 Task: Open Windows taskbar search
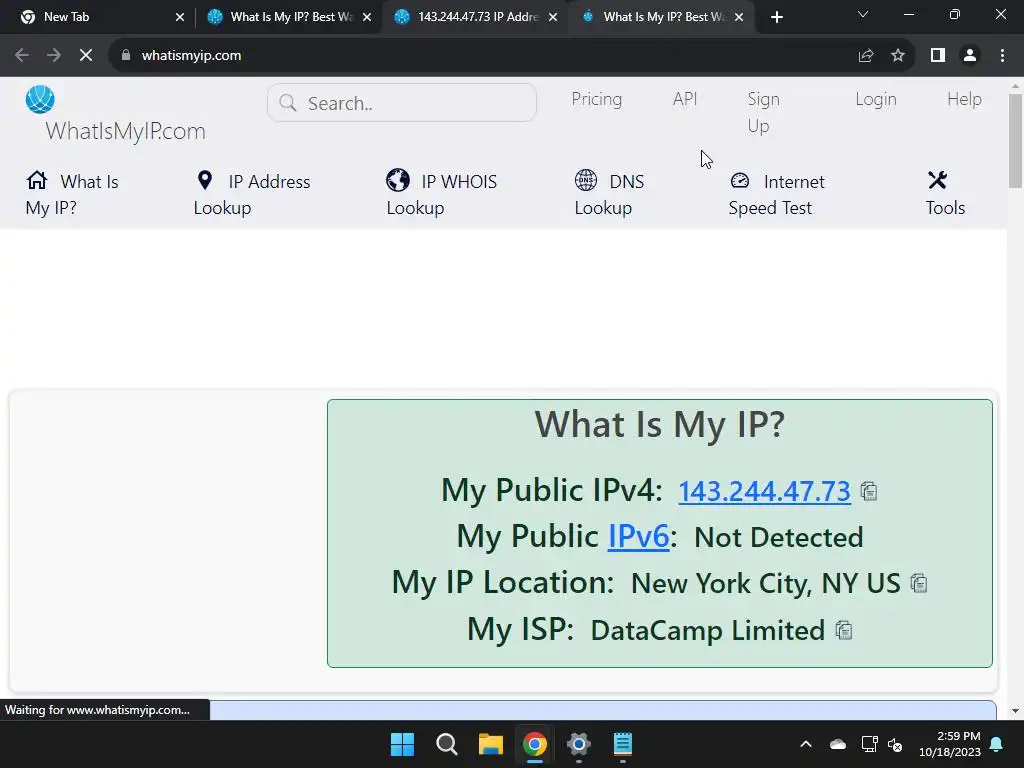click(x=447, y=744)
